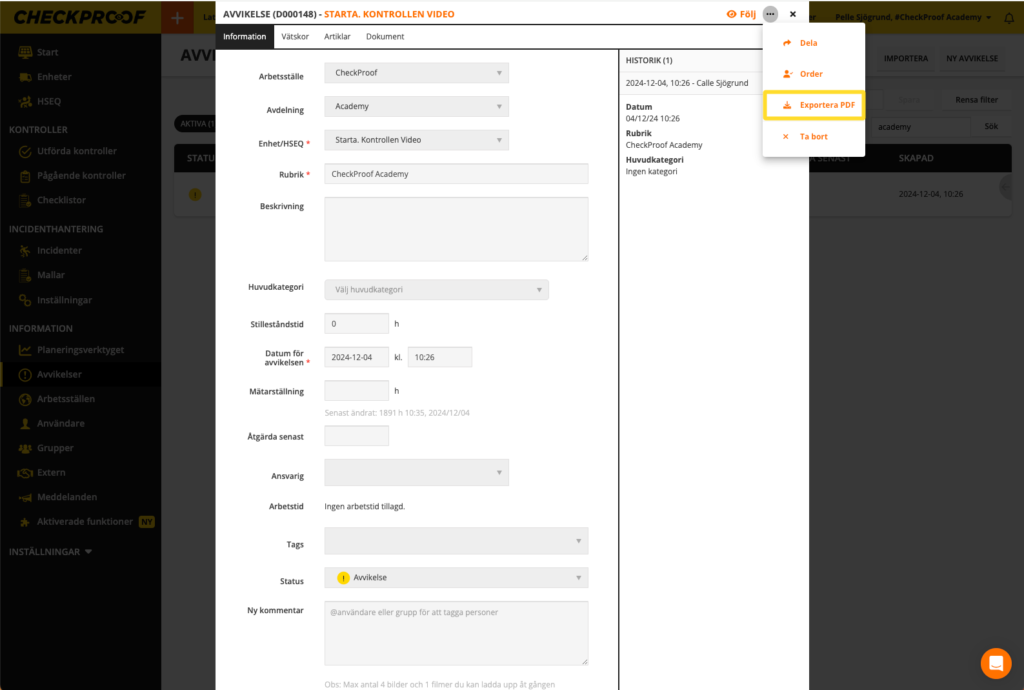The width and height of the screenshot is (1024, 690).
Task: Click the orange plus icon in top bar
Action: pos(177,17)
